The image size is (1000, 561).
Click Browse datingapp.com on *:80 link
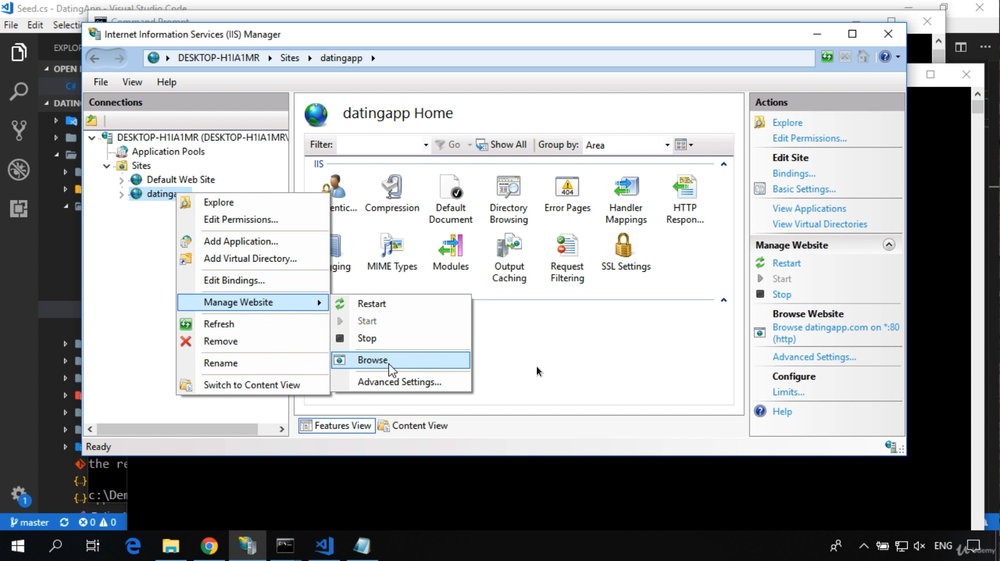tap(835, 333)
